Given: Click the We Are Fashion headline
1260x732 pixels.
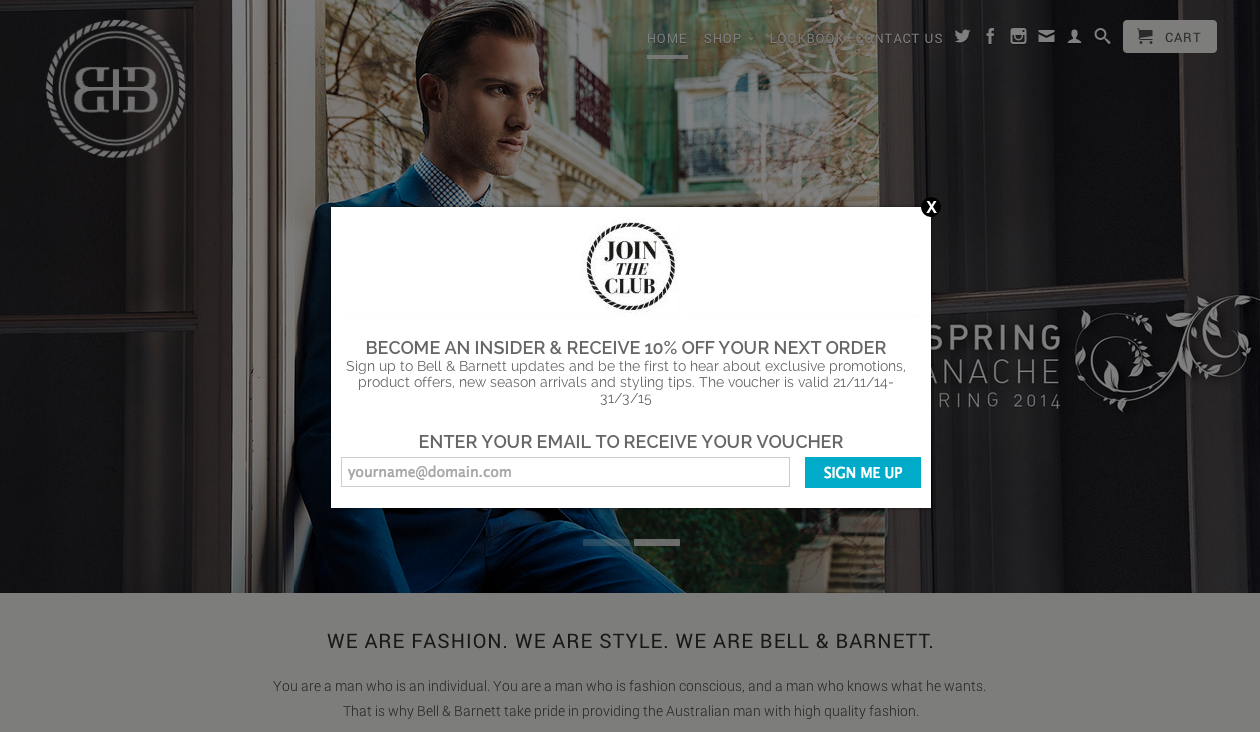Looking at the screenshot, I should point(630,641).
